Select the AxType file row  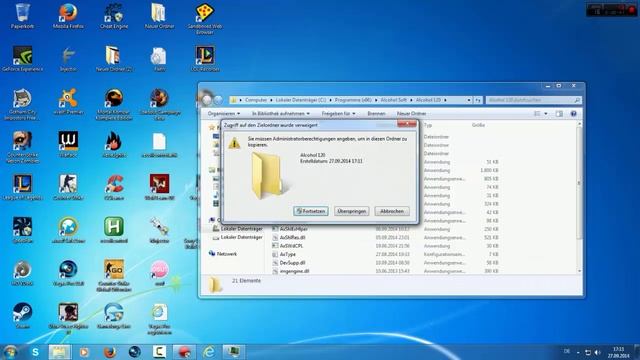click(384, 254)
